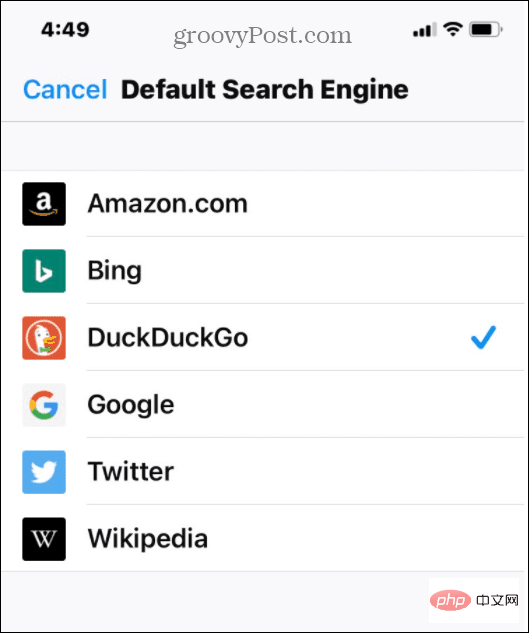Select Google as default search engine
Viewport: 529px width, 633px height.
tap(264, 405)
